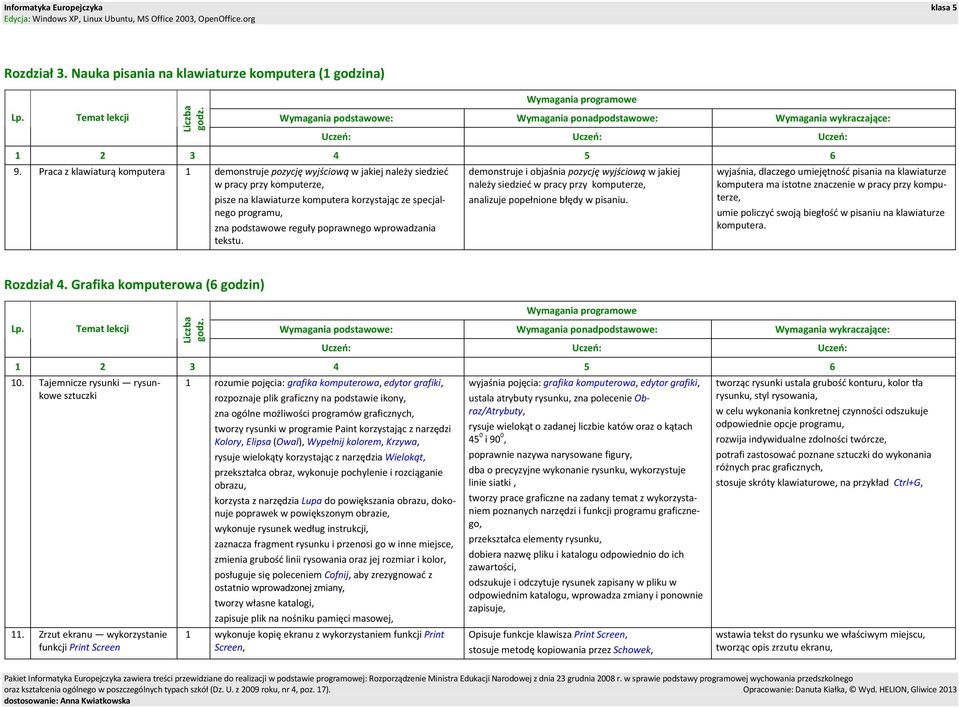This screenshot has width=959, height=708.
Task: Click "Wymagania wykraczające:" header in Rozdział 4 table
Action: tap(832, 330)
